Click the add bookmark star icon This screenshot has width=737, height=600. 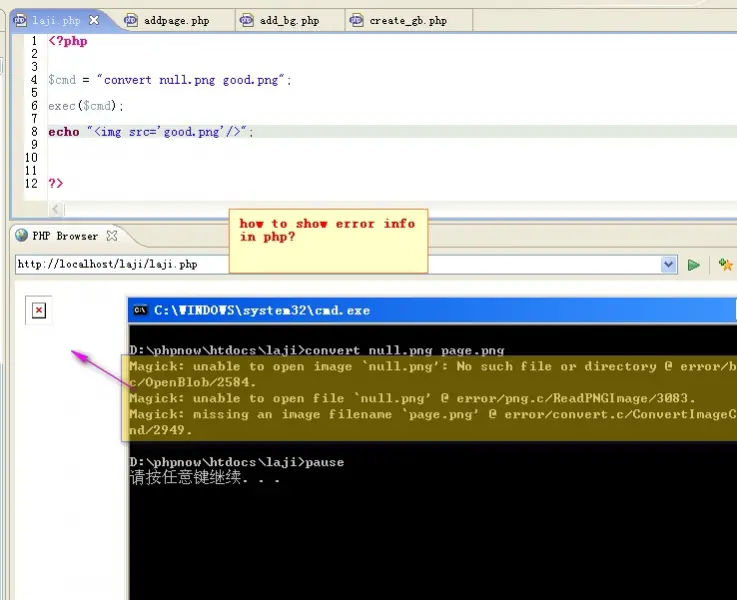726,265
